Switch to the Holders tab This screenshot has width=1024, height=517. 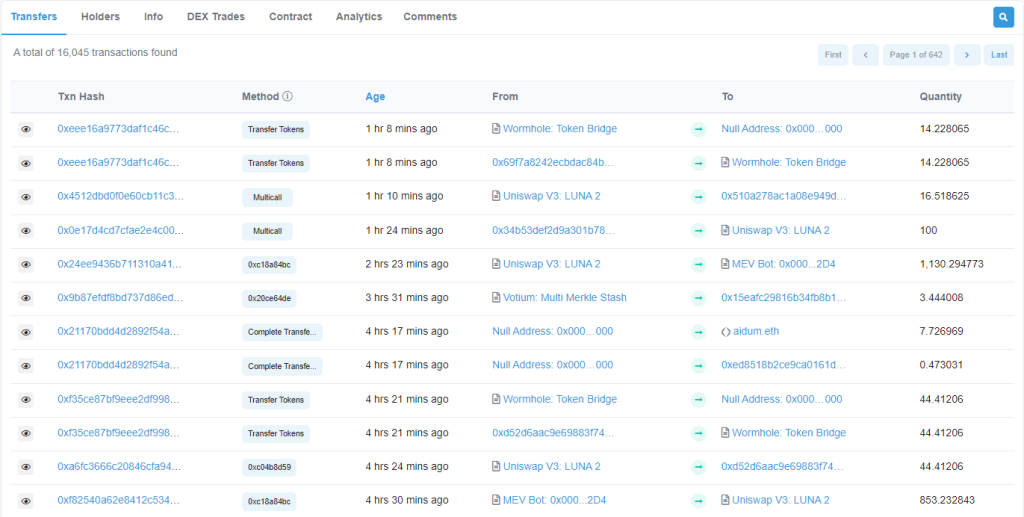101,17
